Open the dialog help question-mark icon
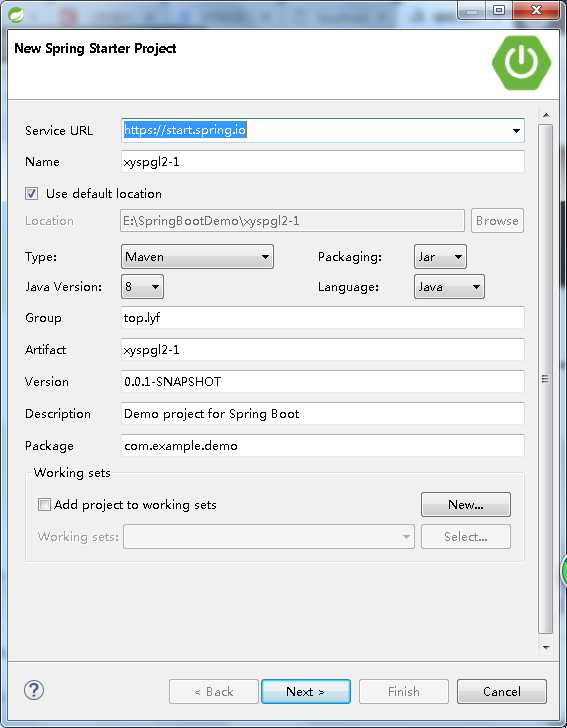Image resolution: width=567 pixels, height=728 pixels. coord(34,690)
